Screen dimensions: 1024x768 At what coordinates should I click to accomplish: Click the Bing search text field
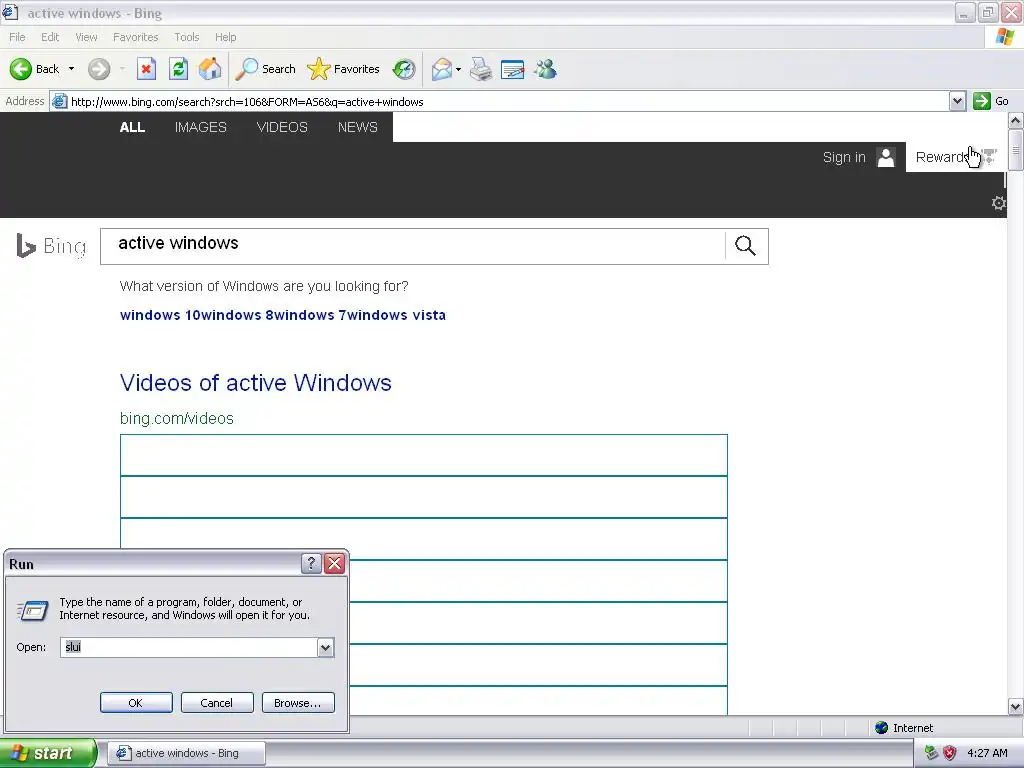[413, 246]
